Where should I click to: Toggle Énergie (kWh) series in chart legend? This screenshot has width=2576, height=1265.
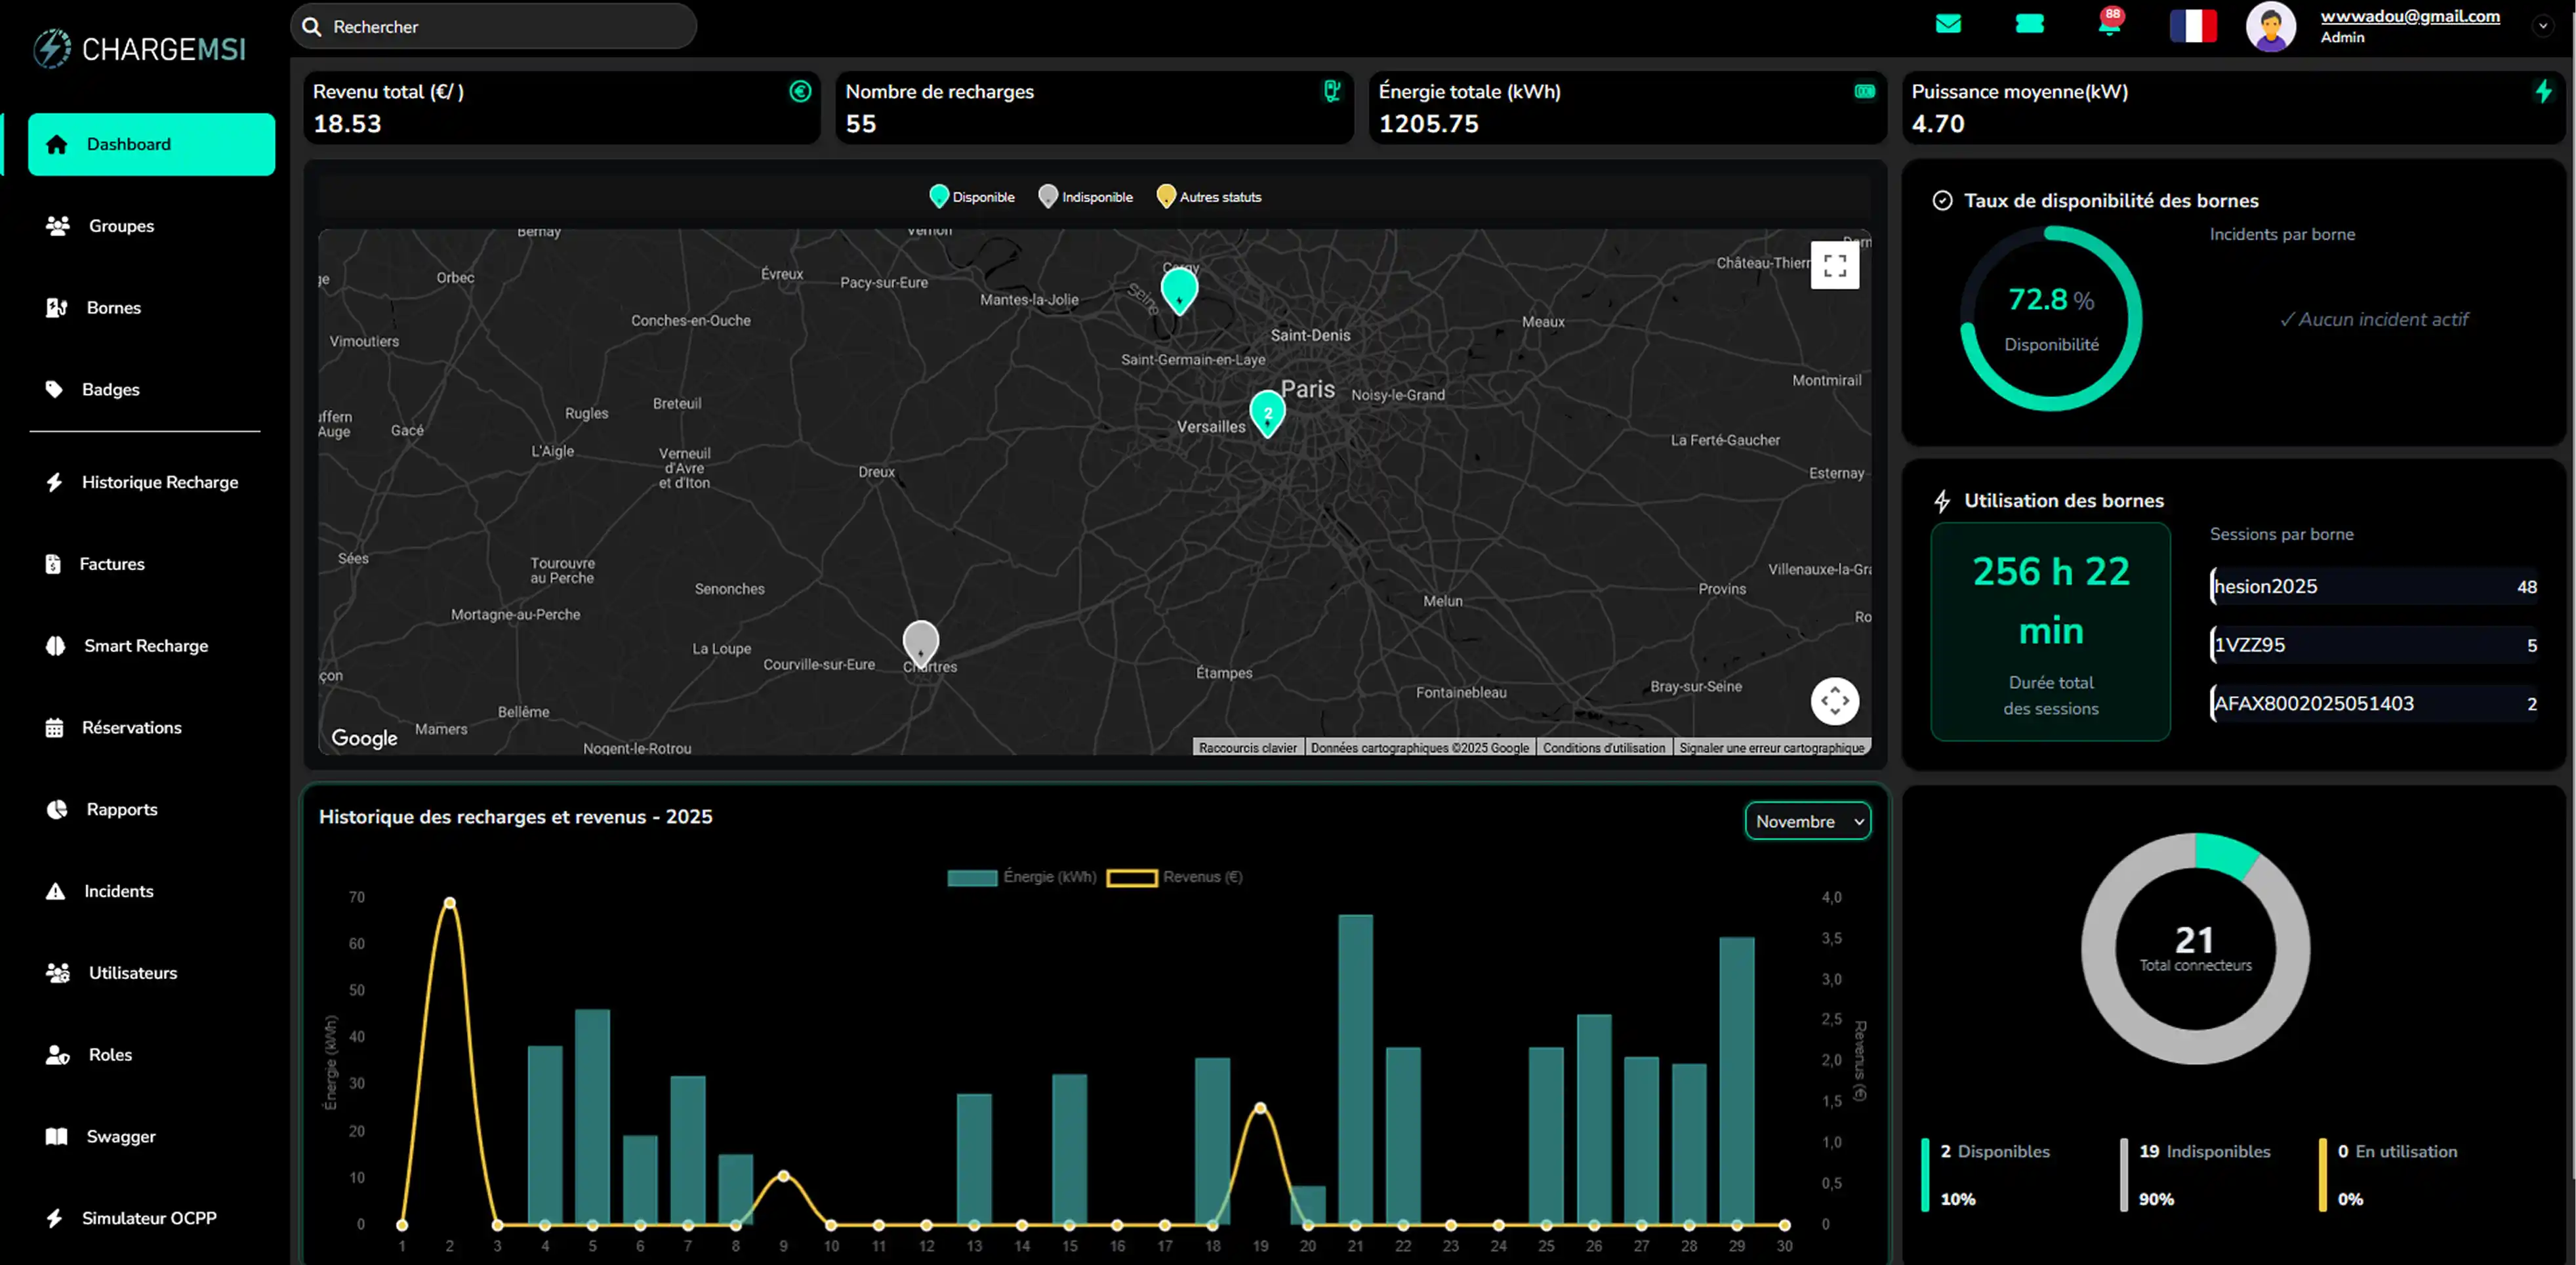[x=1021, y=877]
